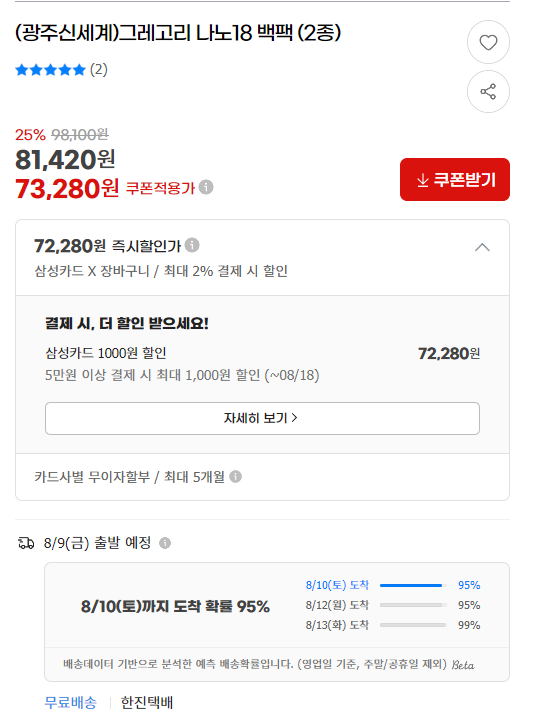Viewport: 535px width, 718px height.
Task: Open share options via share icon
Action: [488, 92]
